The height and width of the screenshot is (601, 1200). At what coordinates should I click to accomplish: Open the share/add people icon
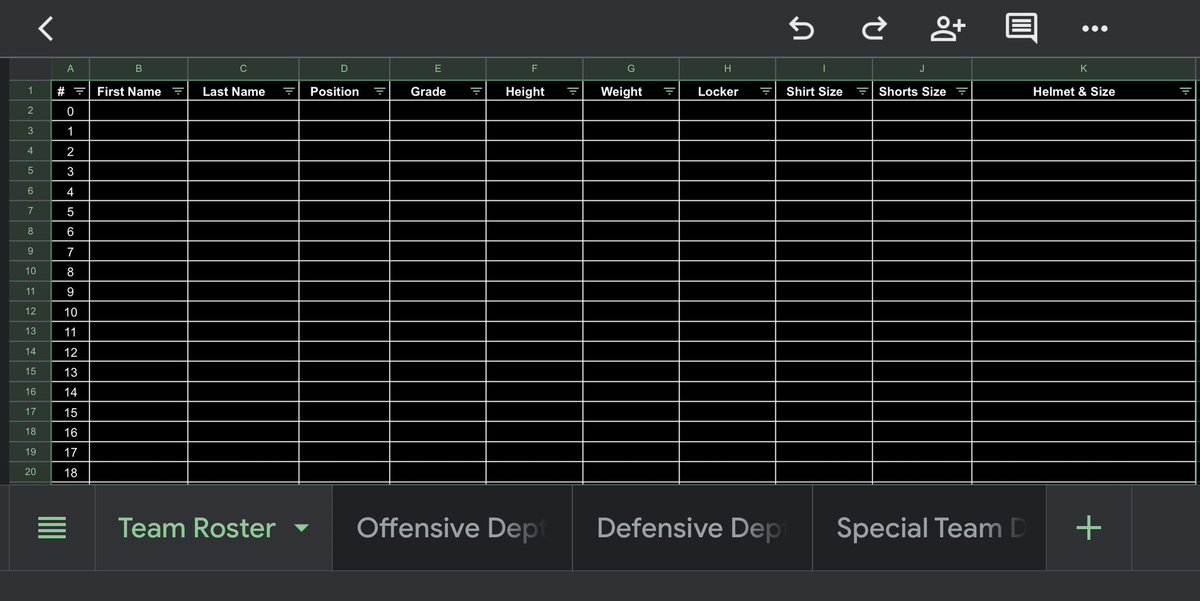pyautogui.click(x=947, y=29)
